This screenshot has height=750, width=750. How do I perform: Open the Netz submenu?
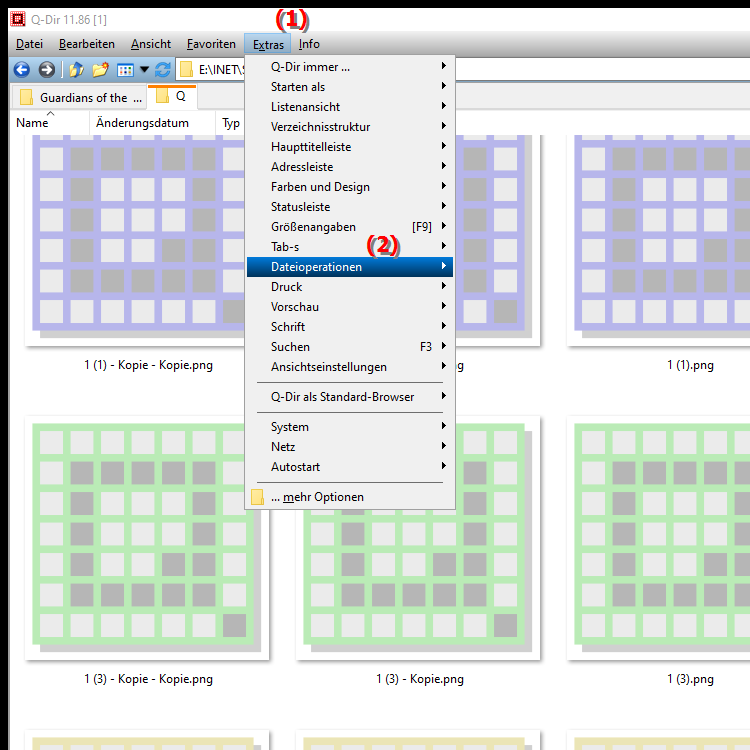click(x=350, y=447)
